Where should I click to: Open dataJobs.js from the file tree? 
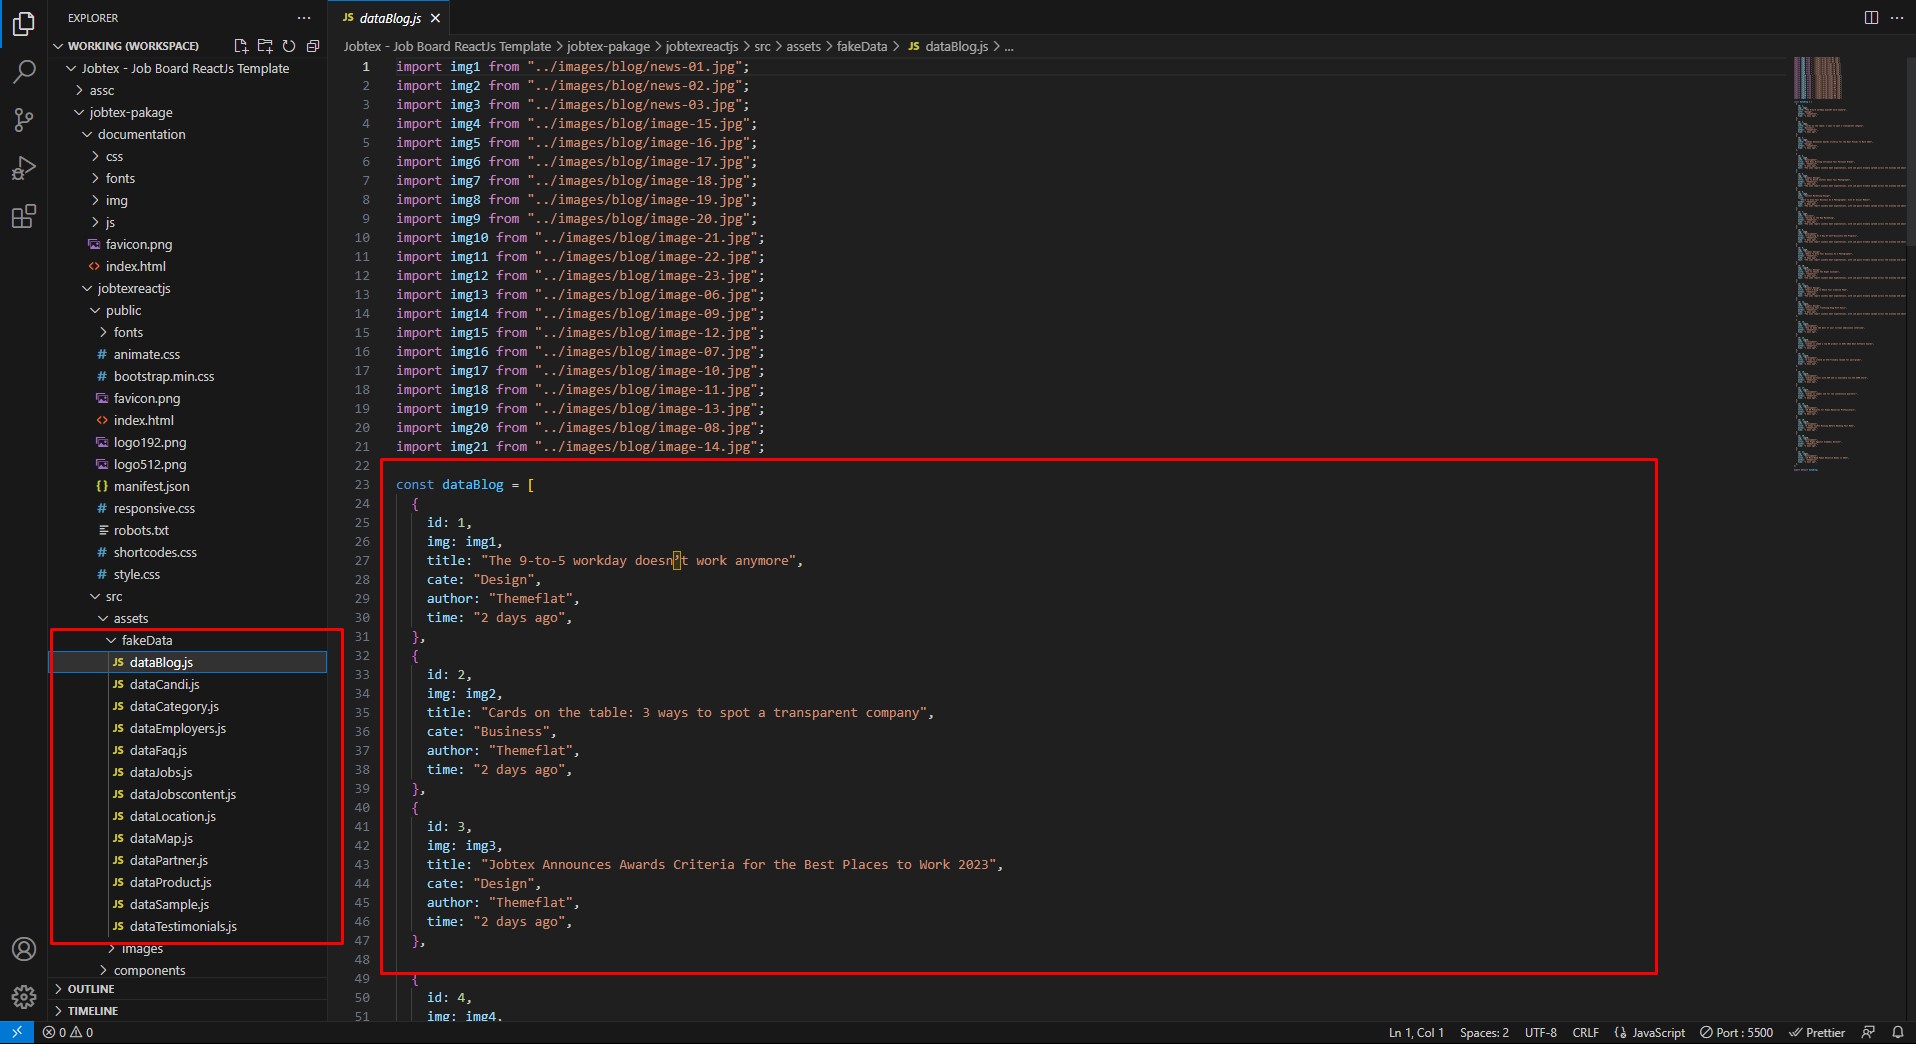click(x=161, y=772)
